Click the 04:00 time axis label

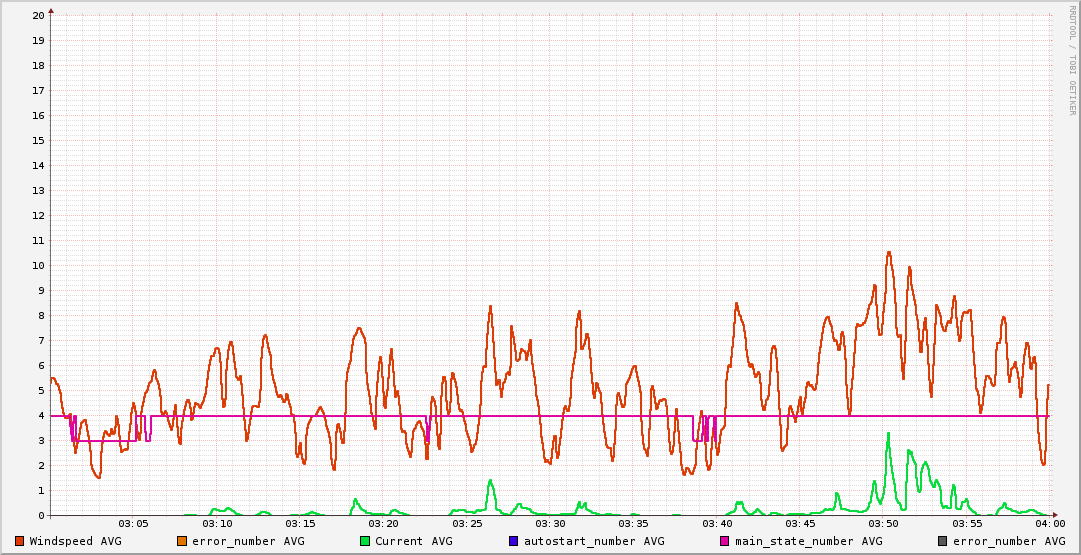pyautogui.click(x=1049, y=524)
